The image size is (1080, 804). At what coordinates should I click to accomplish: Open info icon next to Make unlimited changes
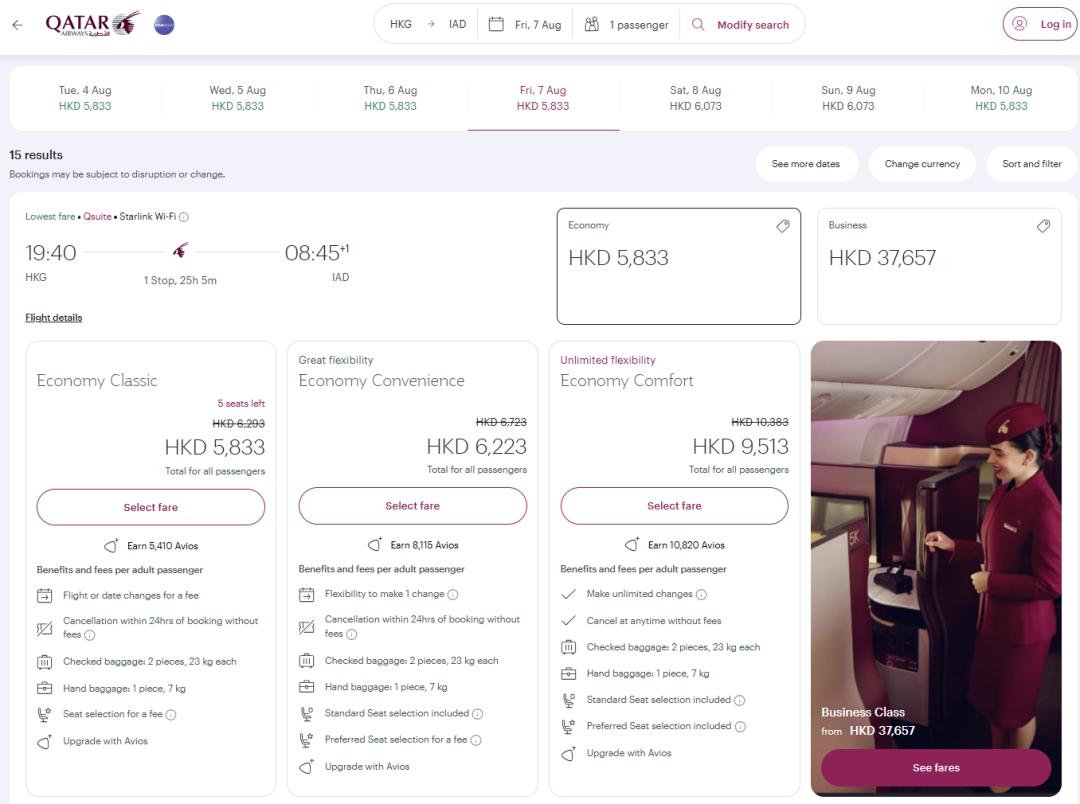click(x=701, y=595)
